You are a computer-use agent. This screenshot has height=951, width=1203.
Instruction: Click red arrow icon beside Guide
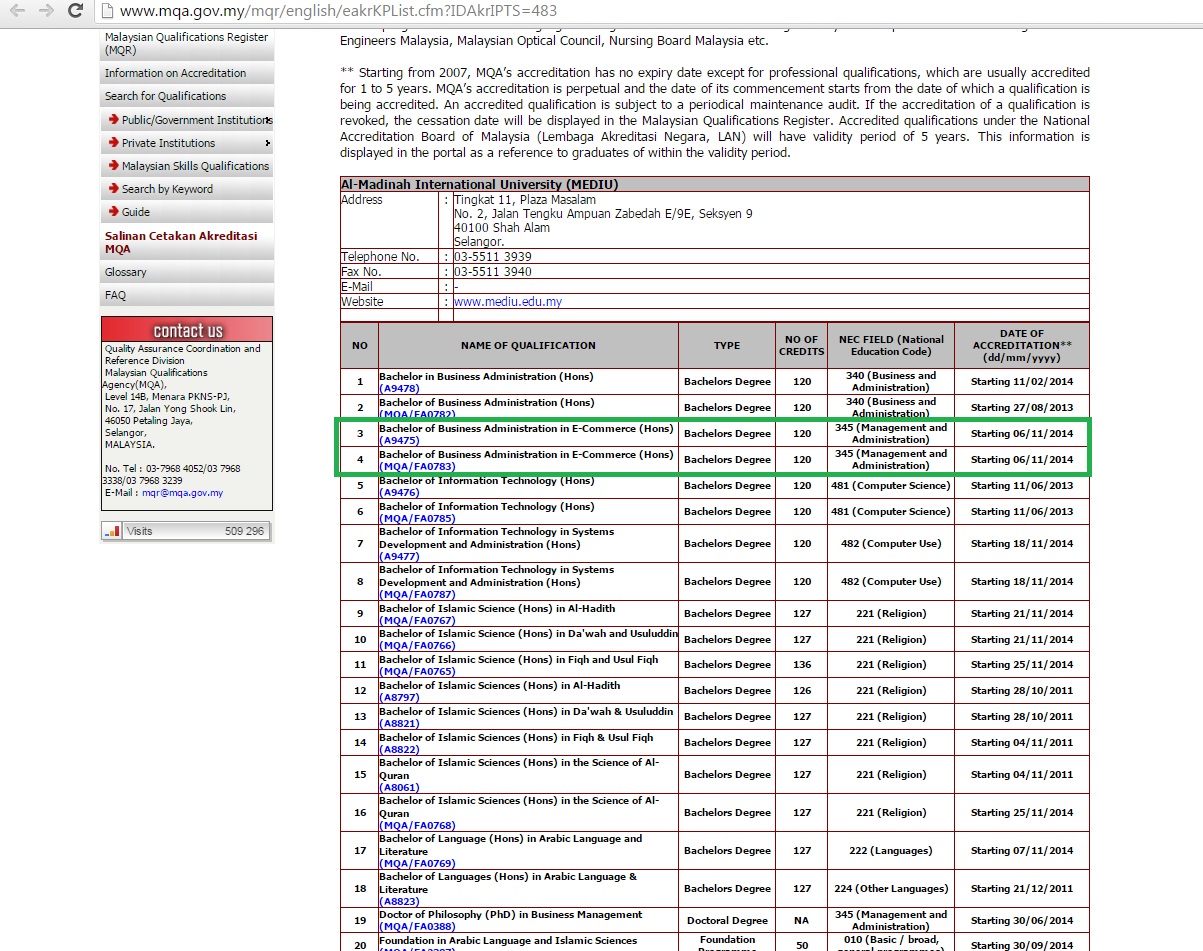coord(114,212)
